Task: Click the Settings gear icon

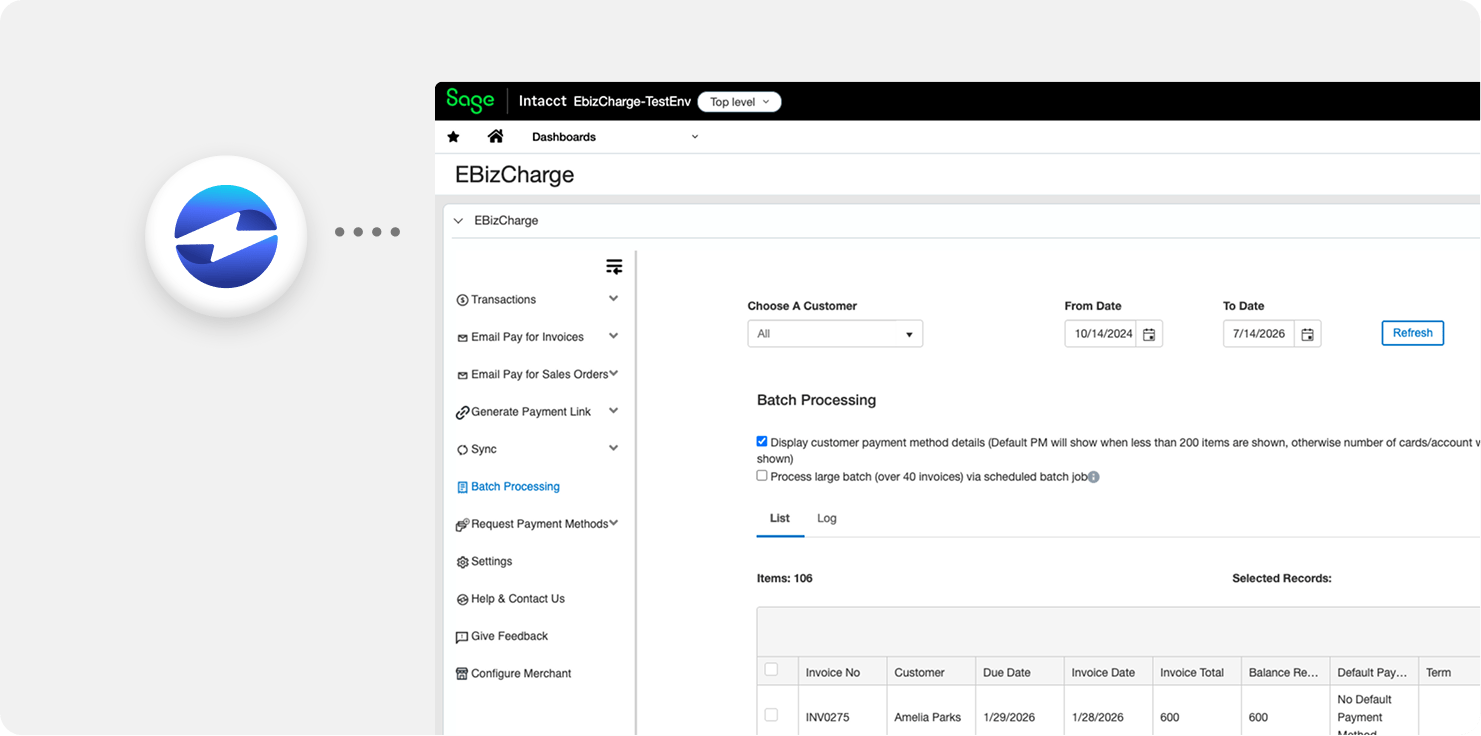Action: point(462,562)
